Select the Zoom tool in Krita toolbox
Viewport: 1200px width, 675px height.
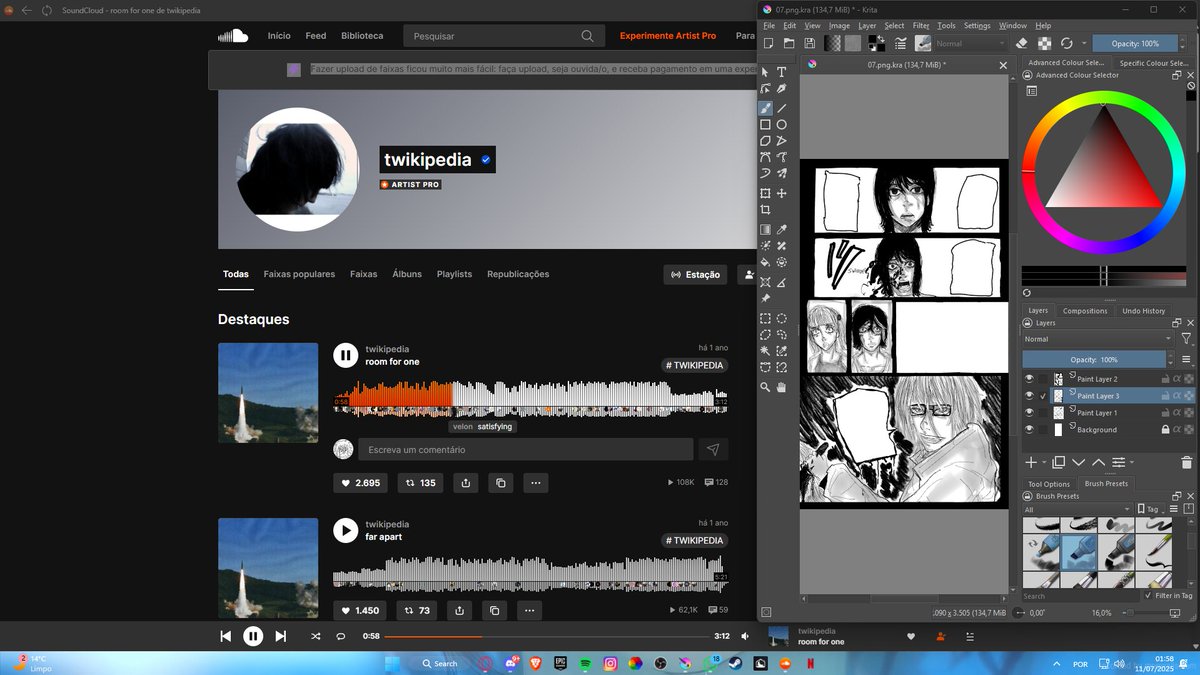click(765, 386)
